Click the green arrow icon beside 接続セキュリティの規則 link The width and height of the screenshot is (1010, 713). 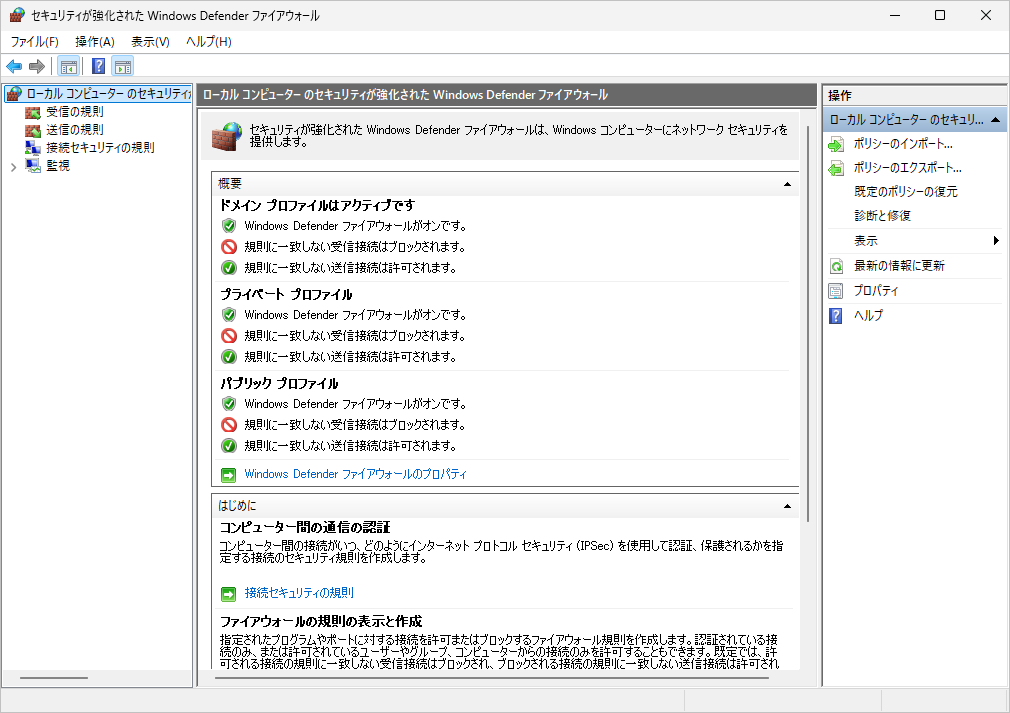click(x=229, y=594)
